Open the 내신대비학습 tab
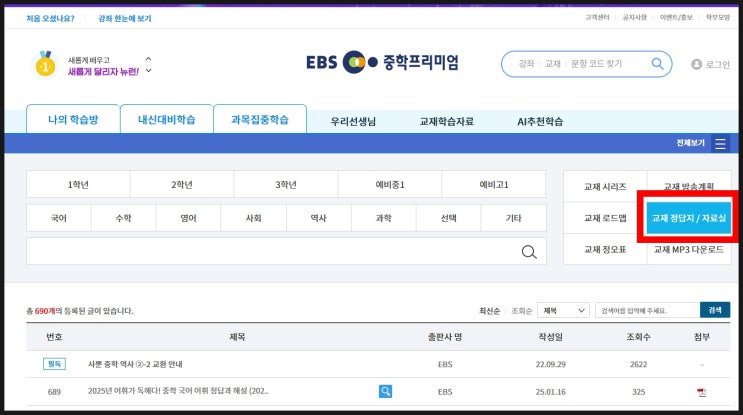743x415 pixels. 166,119
